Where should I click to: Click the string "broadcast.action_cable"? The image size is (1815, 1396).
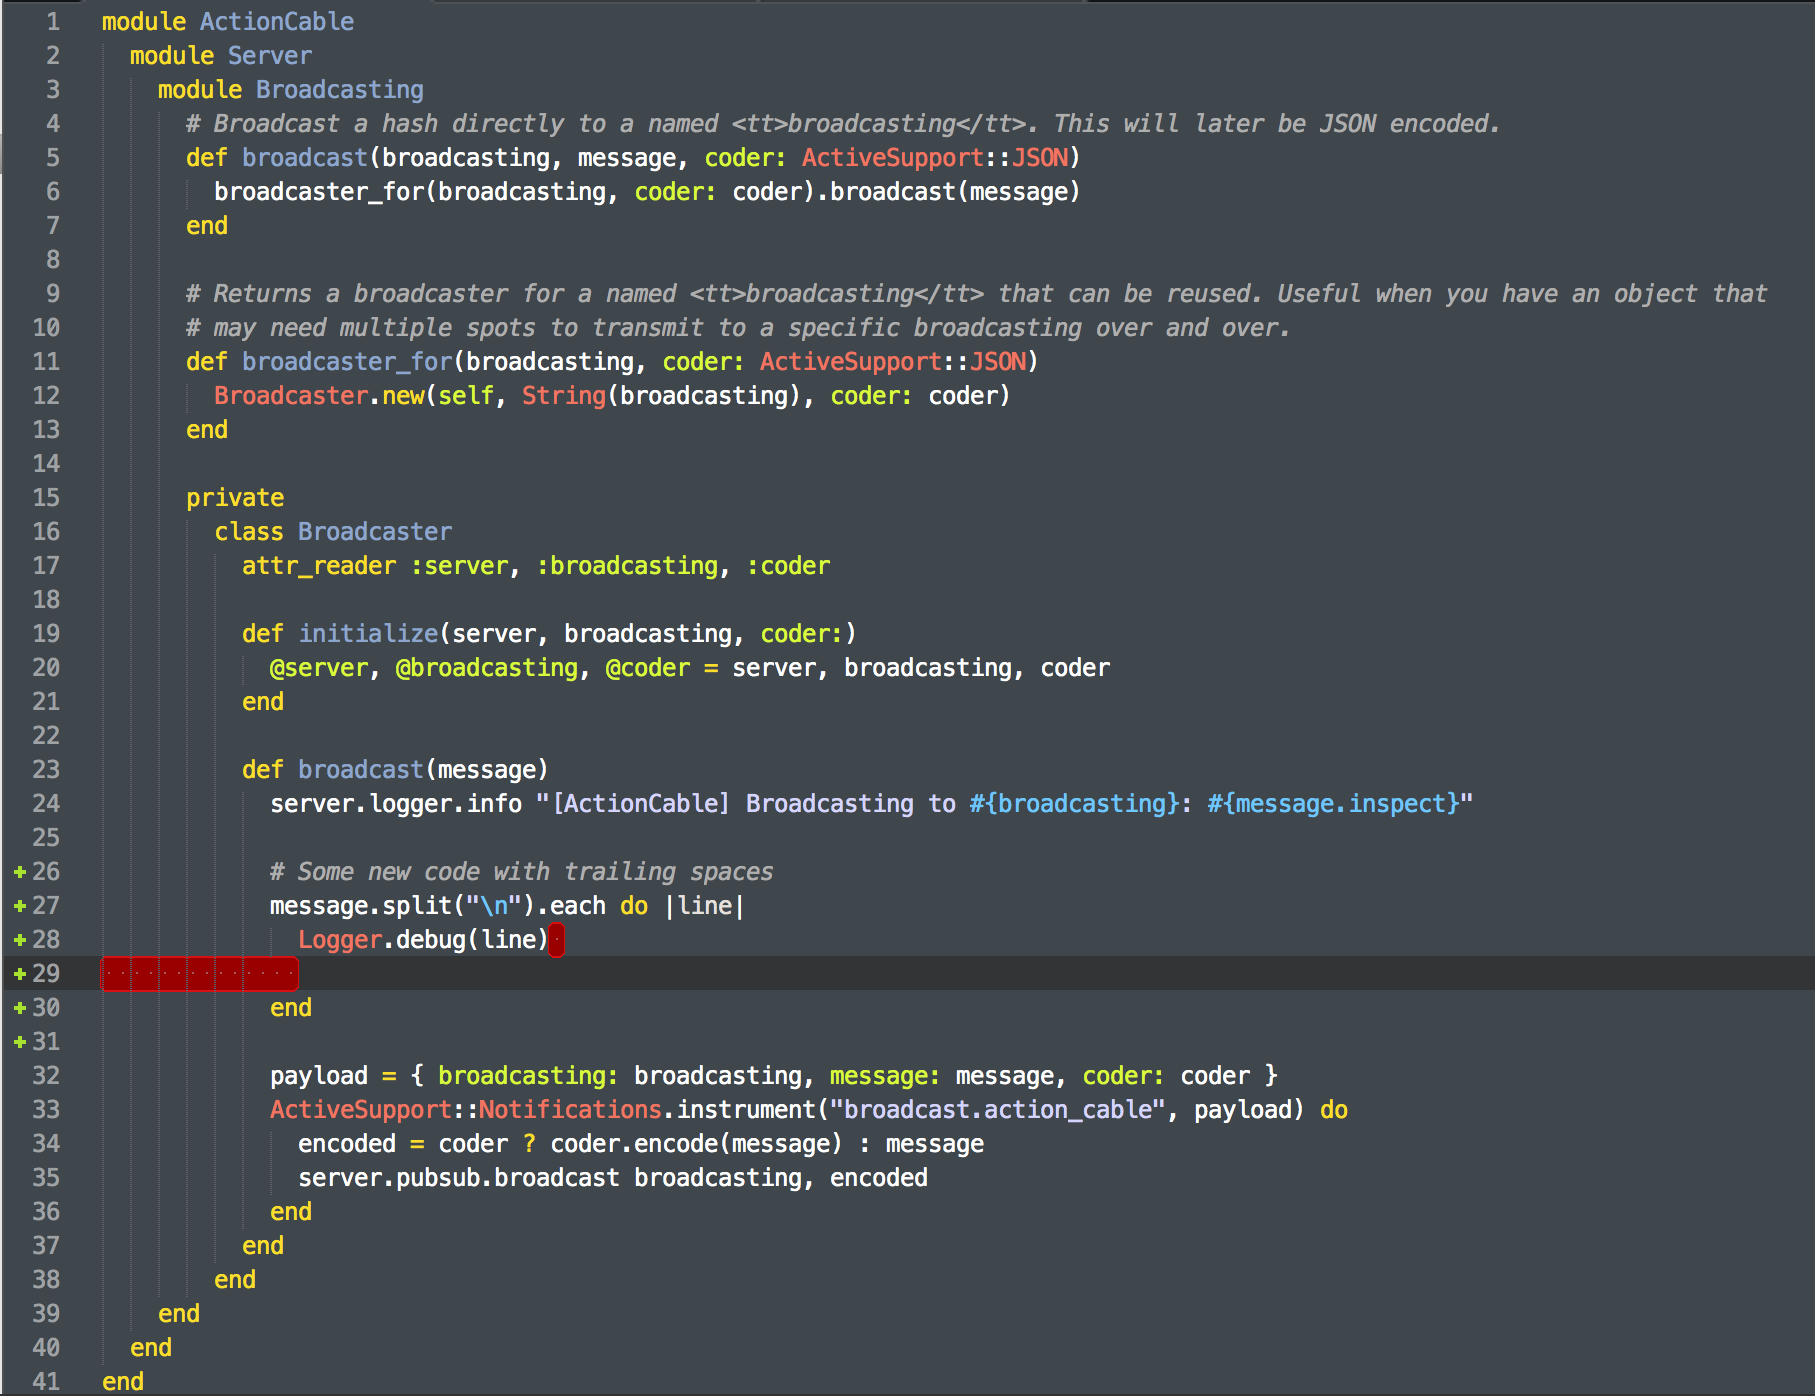(x=998, y=1110)
